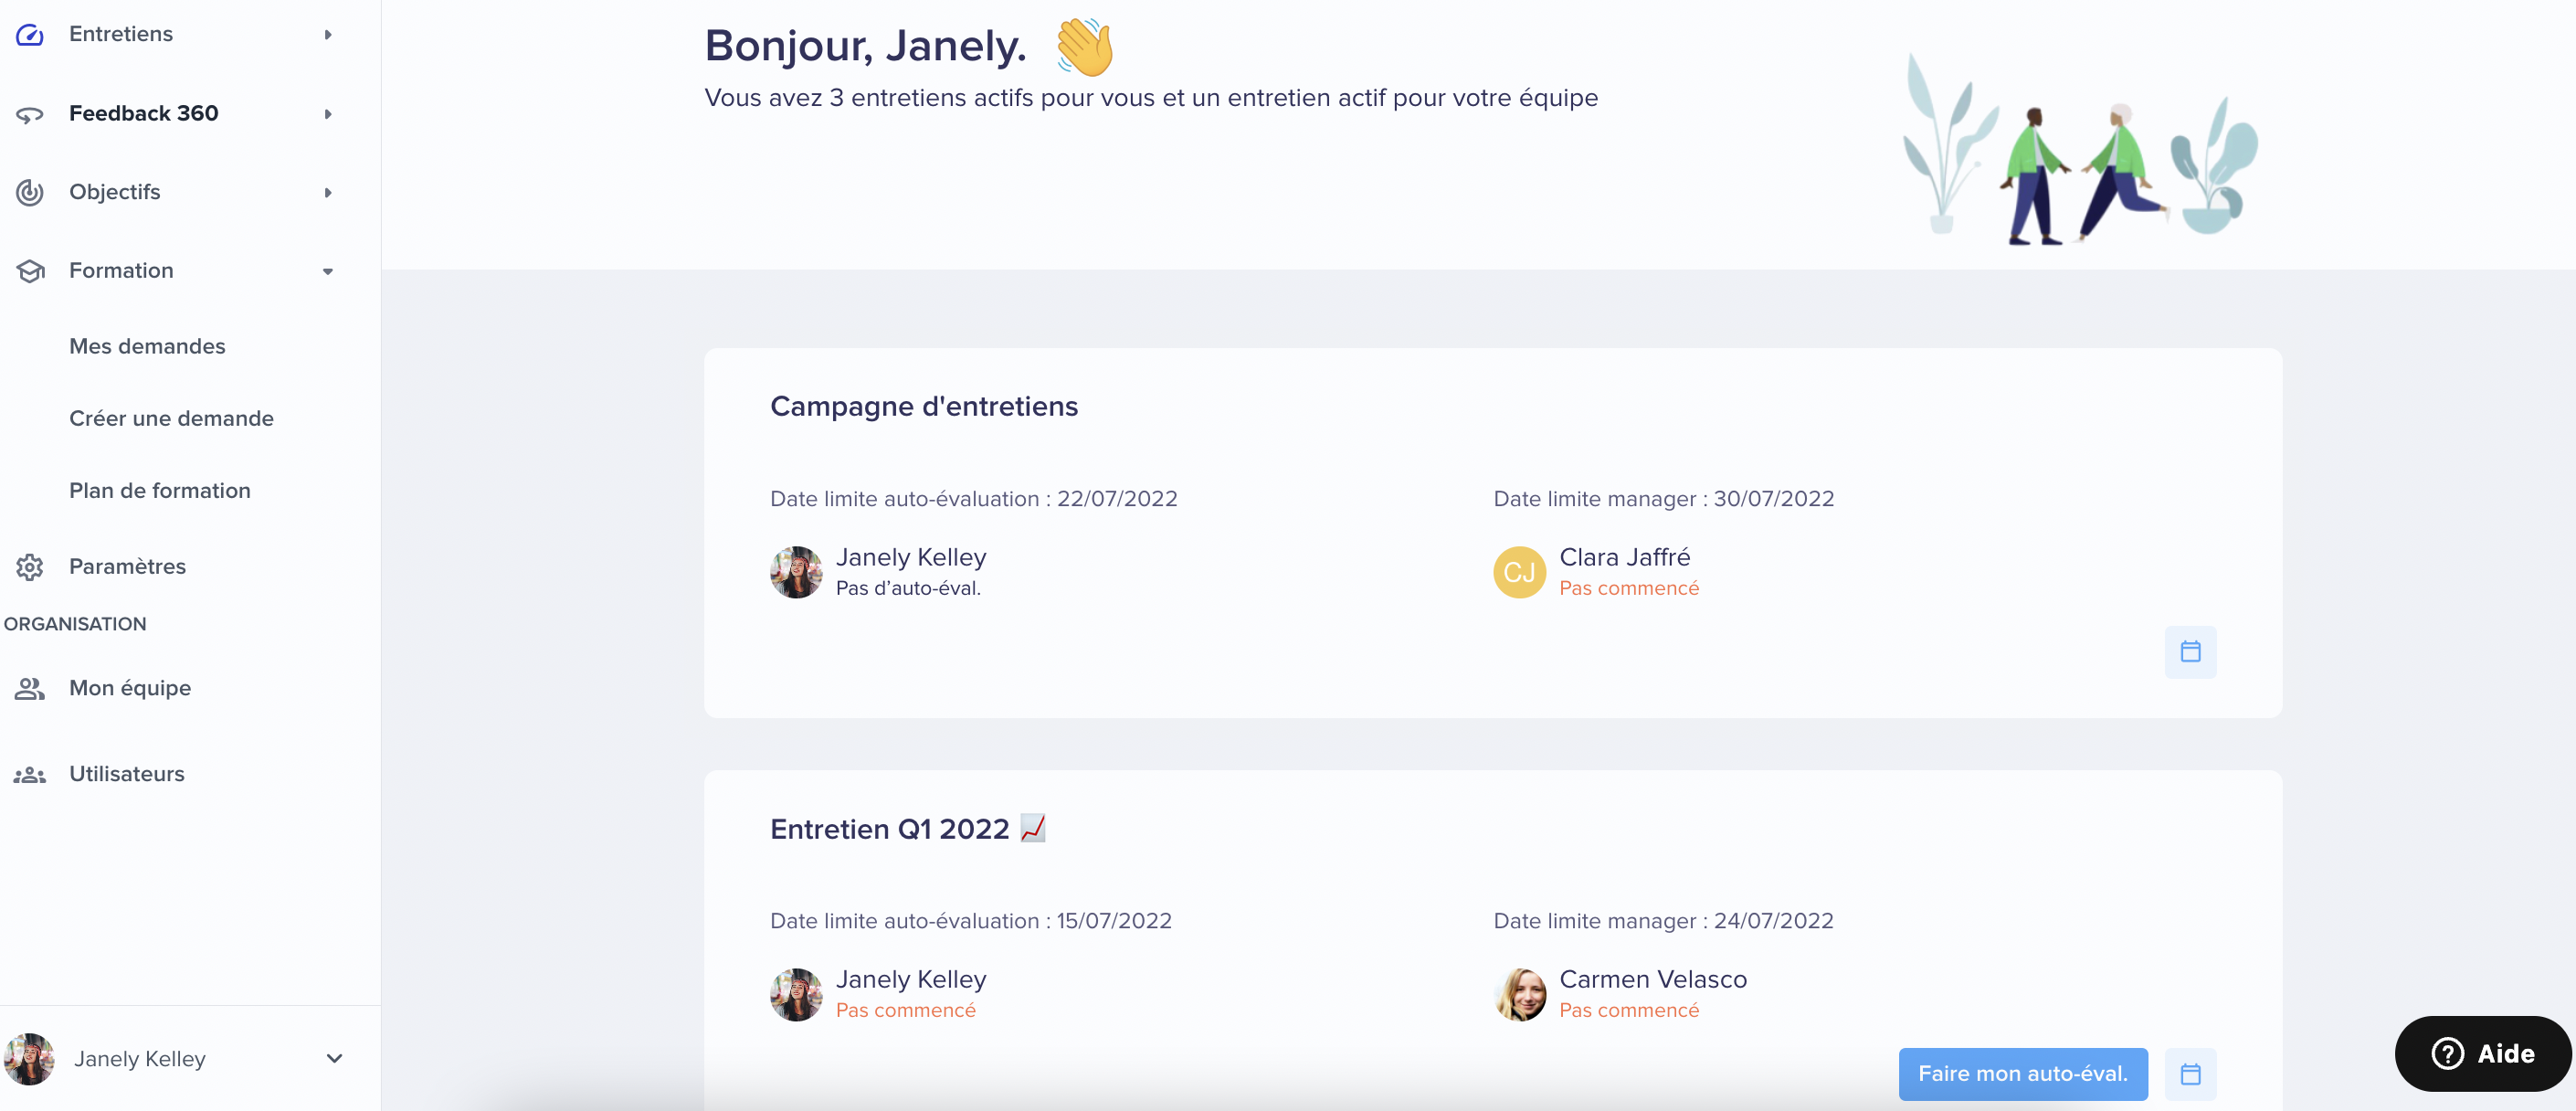Click the Faire mon auto-éval. button
Viewport: 2576px width, 1111px height.
tap(2023, 1074)
